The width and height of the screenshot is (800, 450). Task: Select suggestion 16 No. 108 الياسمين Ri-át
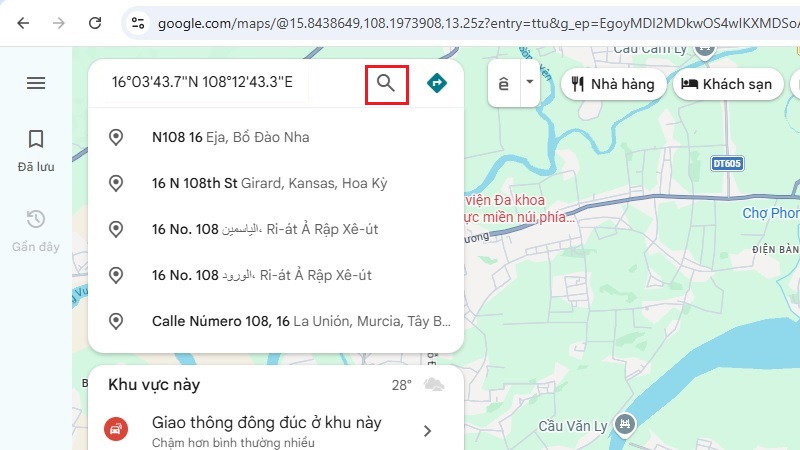(276, 229)
